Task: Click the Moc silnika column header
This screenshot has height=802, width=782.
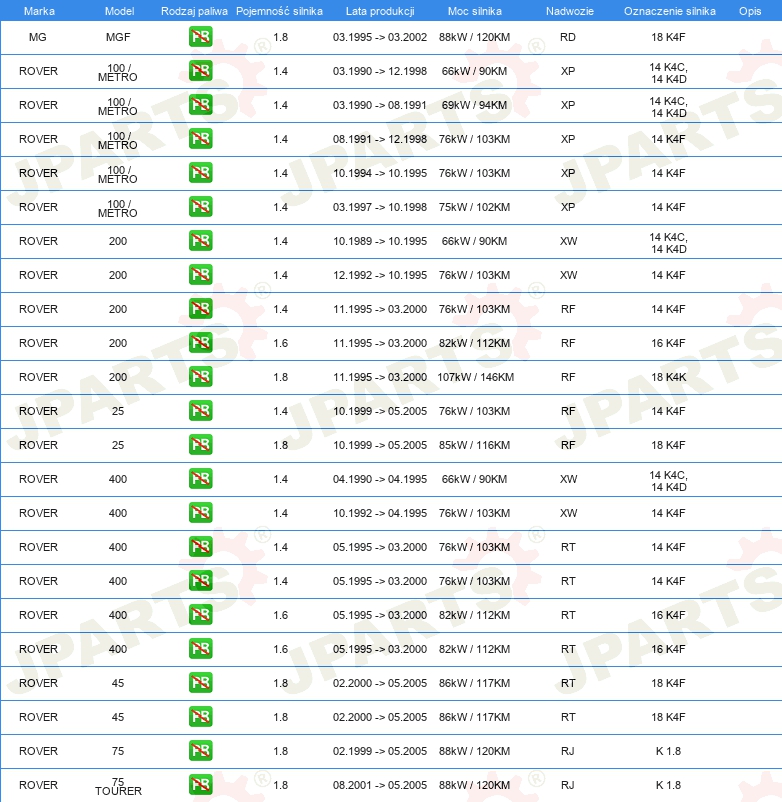Action: [x=475, y=11]
